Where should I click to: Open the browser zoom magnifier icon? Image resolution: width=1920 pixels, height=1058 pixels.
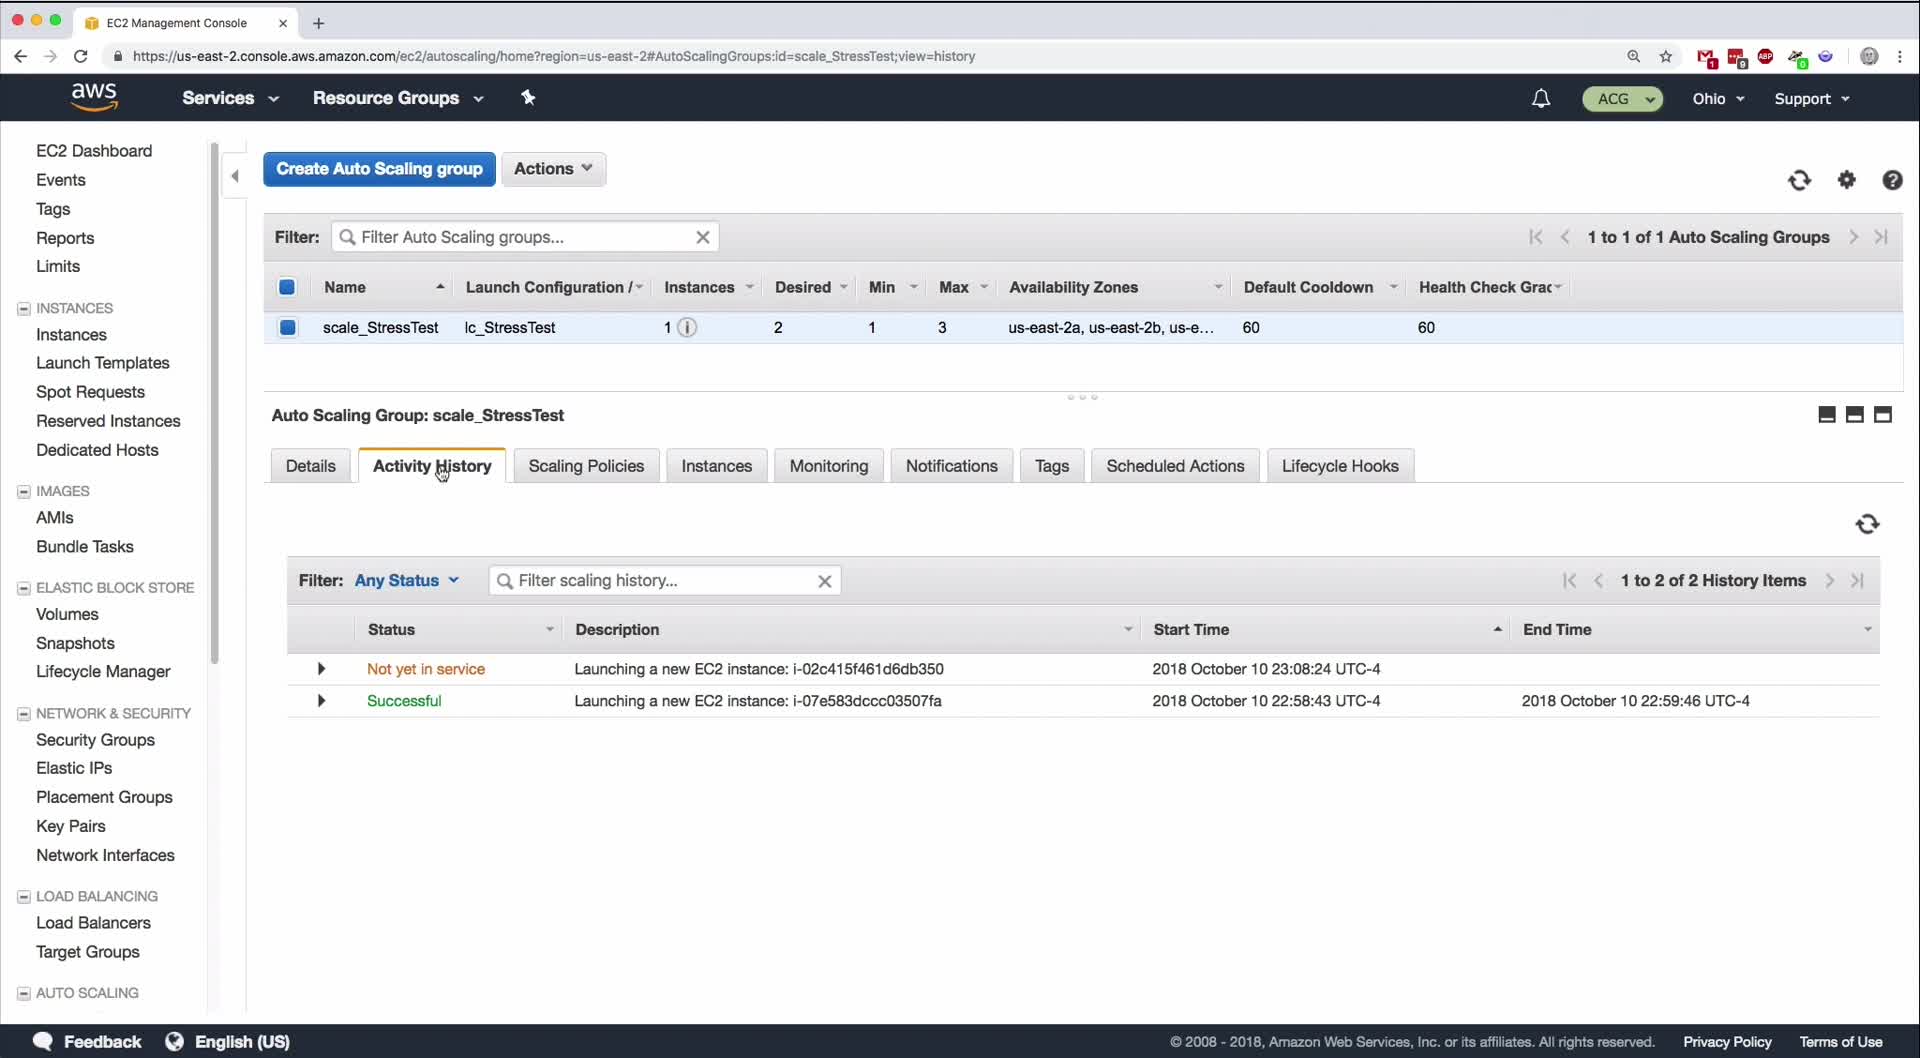[x=1634, y=56]
